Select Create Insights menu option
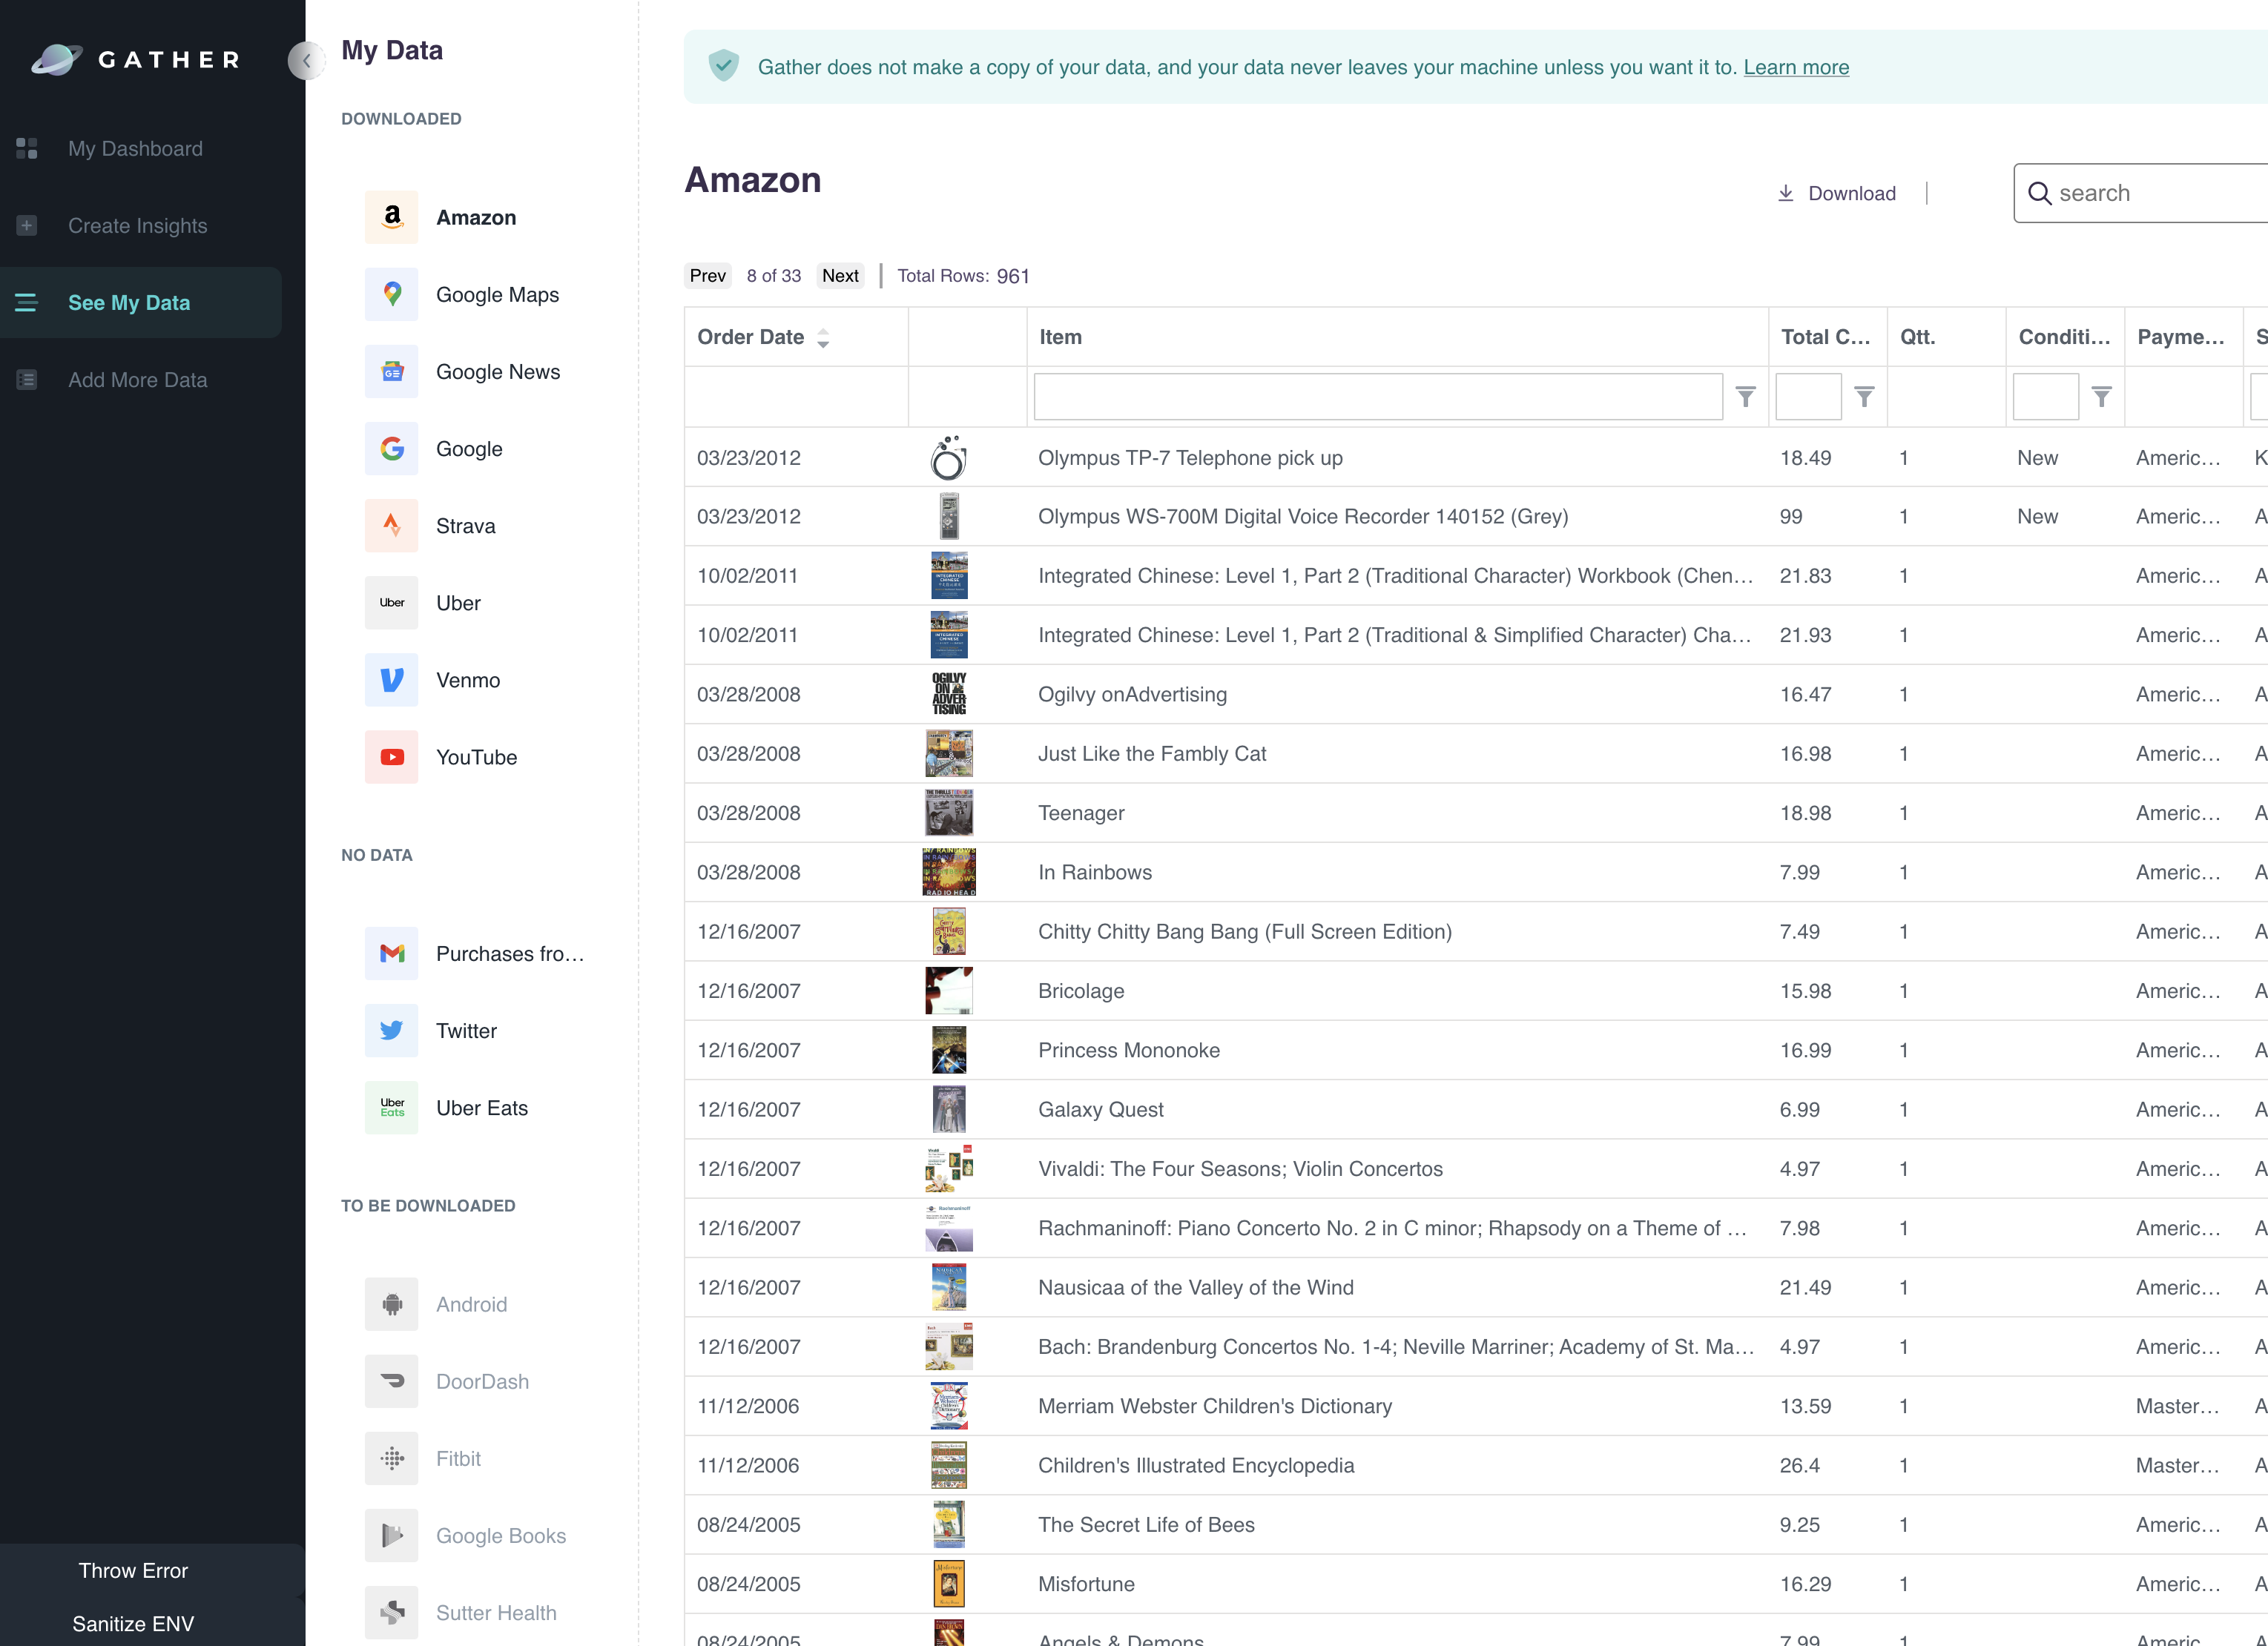 pos(137,225)
